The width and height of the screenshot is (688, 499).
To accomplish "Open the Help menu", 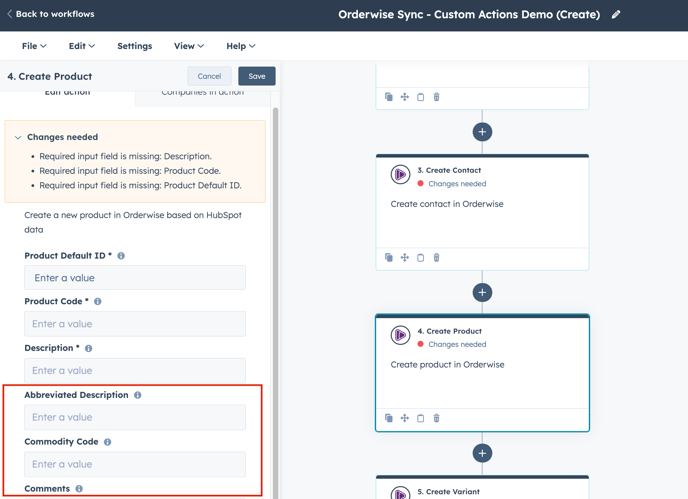I will click(241, 46).
